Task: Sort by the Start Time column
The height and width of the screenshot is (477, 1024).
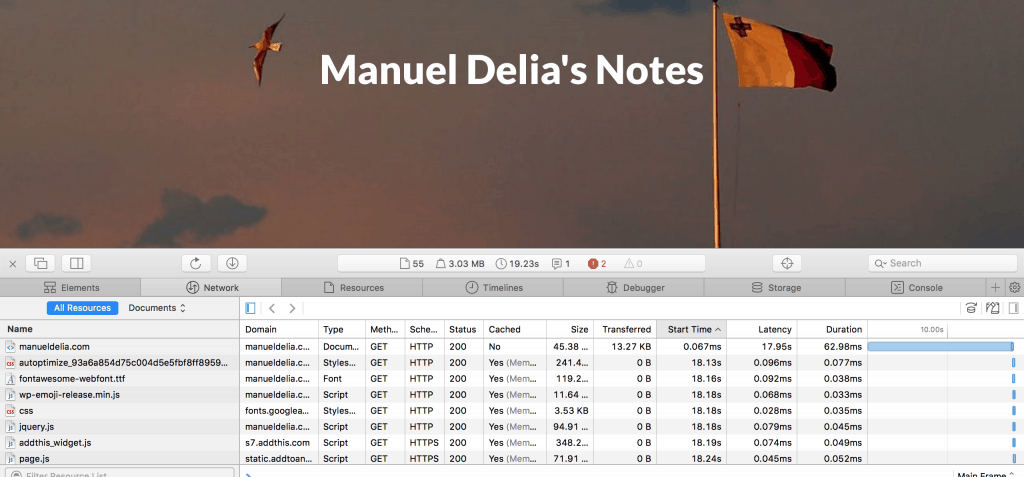Action: click(x=690, y=329)
